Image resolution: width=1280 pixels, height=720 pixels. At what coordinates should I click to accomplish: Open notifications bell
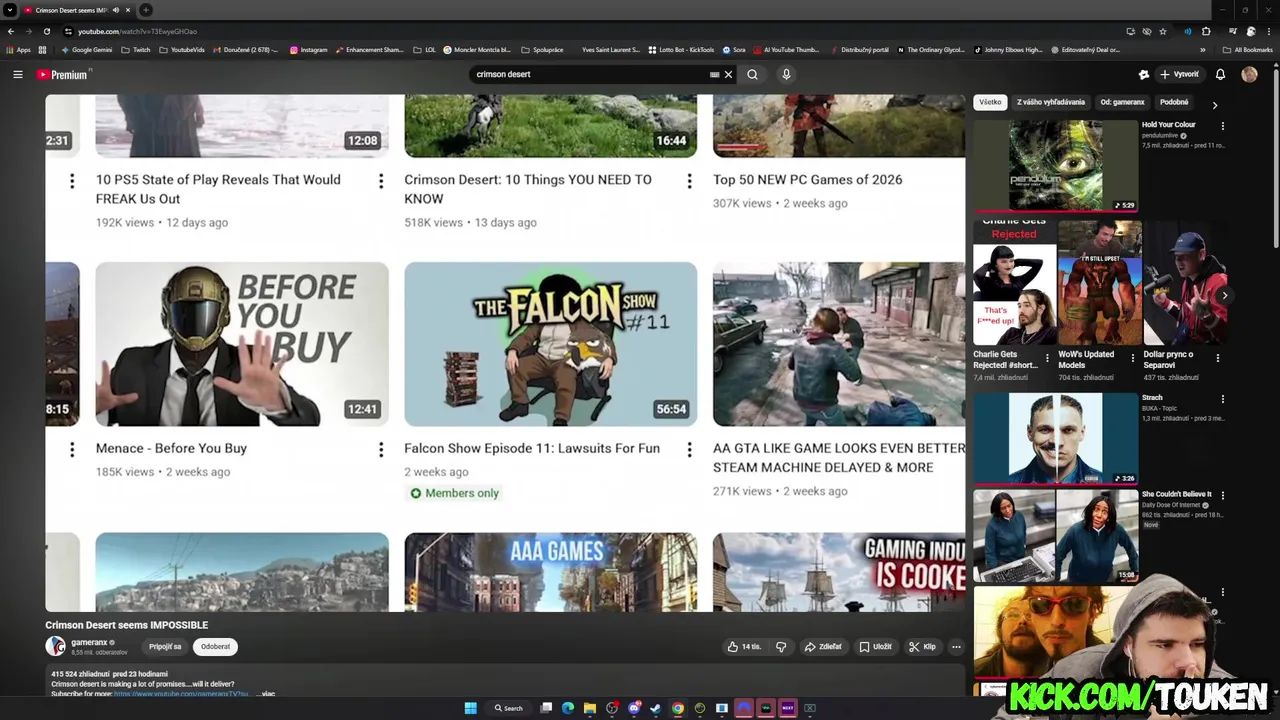pos(1220,74)
